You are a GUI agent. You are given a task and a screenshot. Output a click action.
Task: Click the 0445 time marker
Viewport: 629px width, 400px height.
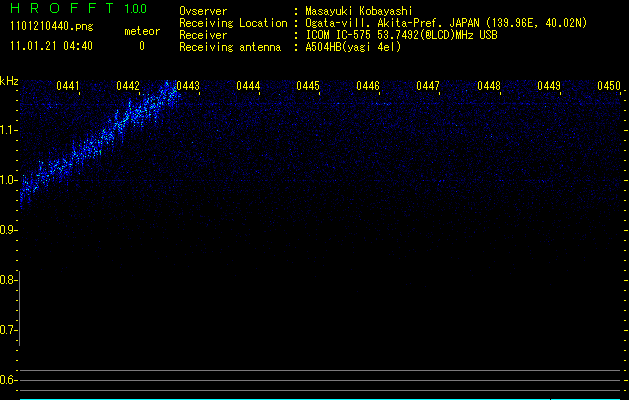[x=308, y=86]
